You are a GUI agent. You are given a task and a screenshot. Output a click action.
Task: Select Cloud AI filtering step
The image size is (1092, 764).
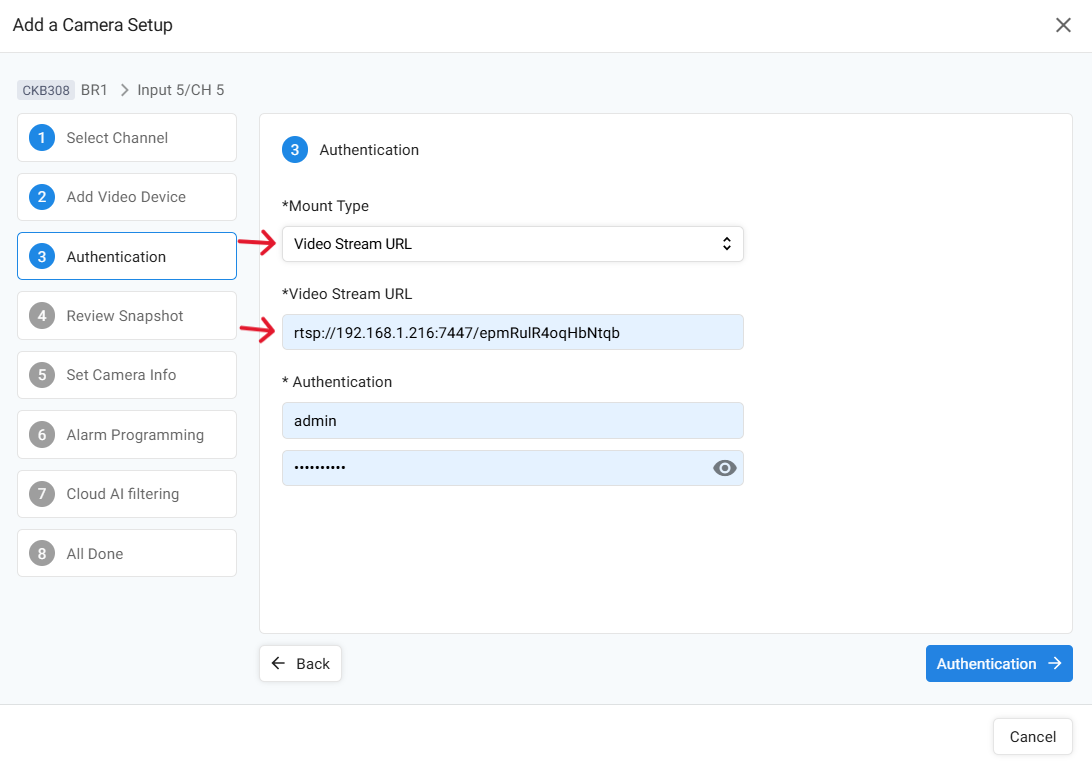(127, 494)
